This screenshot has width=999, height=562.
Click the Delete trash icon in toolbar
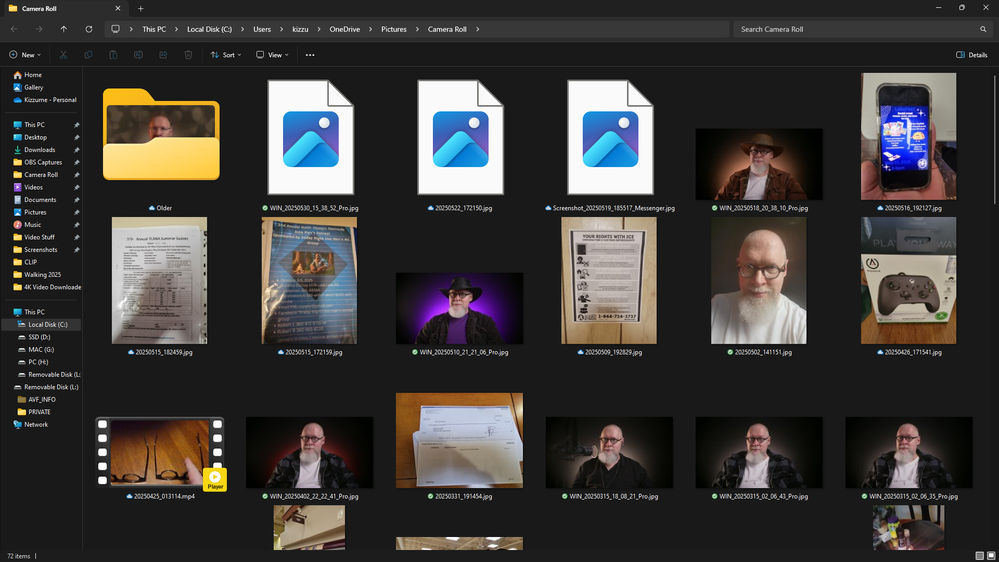[188, 55]
